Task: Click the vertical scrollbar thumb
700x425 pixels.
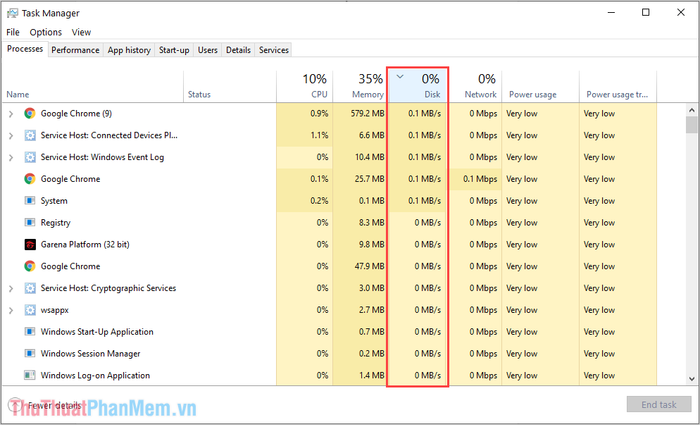Action: point(692,125)
